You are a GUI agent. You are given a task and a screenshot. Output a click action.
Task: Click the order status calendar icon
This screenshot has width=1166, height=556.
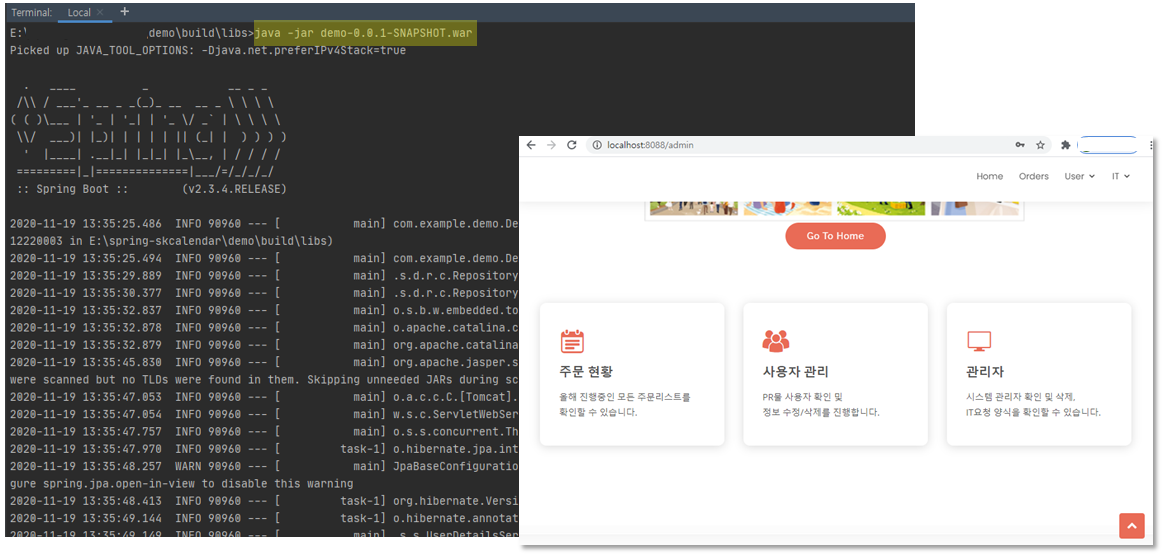(x=572, y=341)
